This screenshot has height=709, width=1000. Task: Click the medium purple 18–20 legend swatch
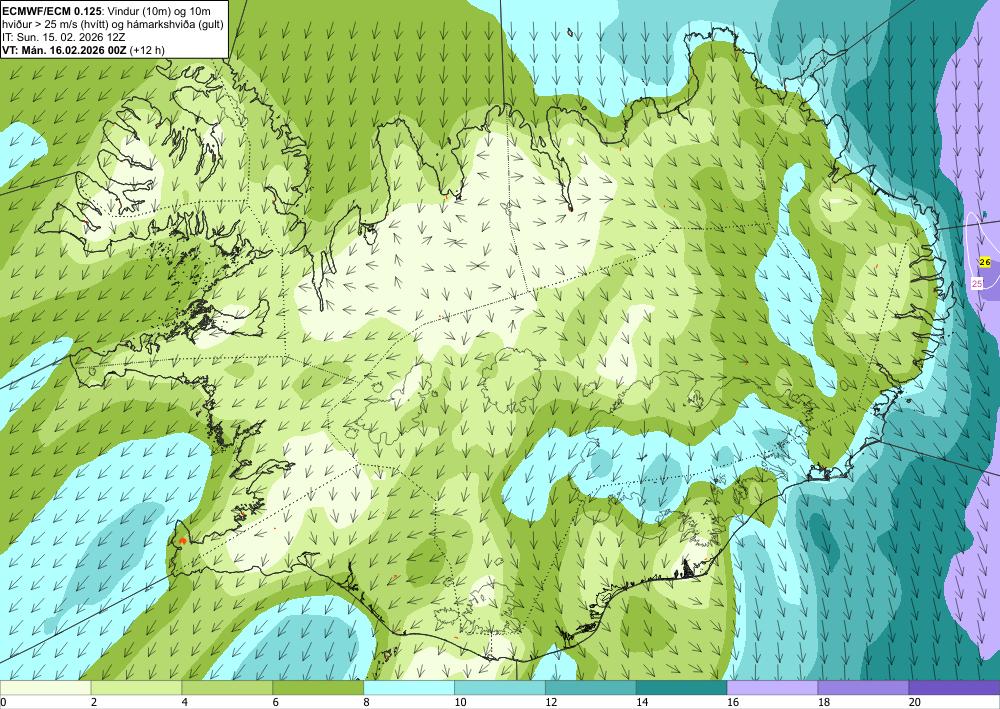[863, 688]
